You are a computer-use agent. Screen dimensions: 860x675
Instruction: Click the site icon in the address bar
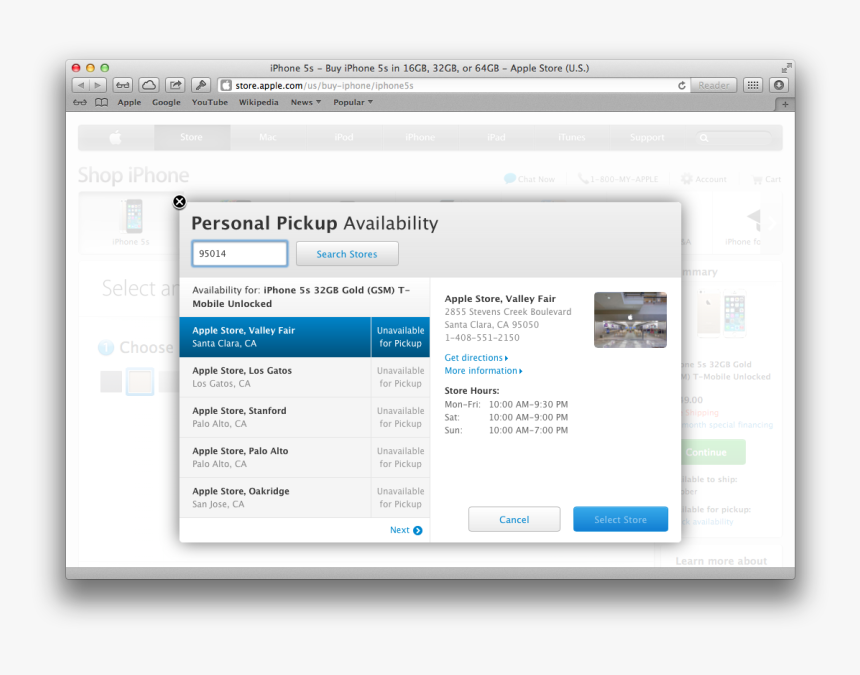[225, 86]
